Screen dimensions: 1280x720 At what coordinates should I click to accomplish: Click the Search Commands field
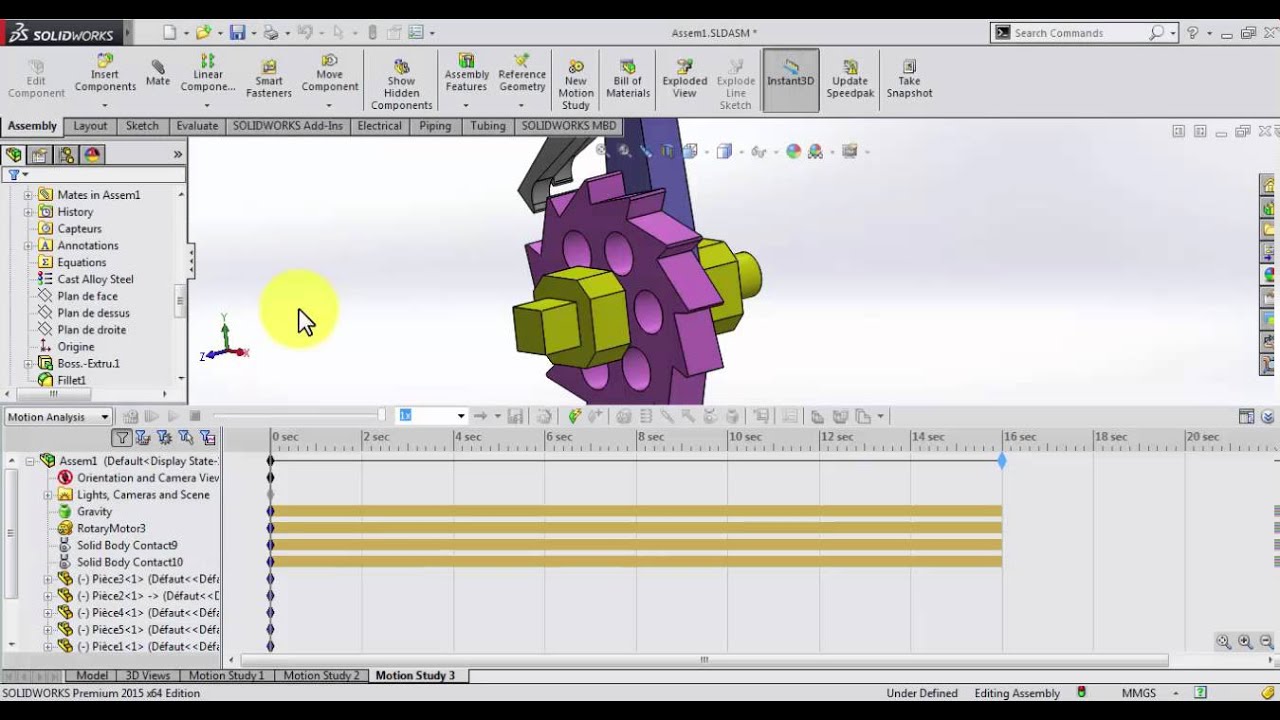tap(1078, 33)
